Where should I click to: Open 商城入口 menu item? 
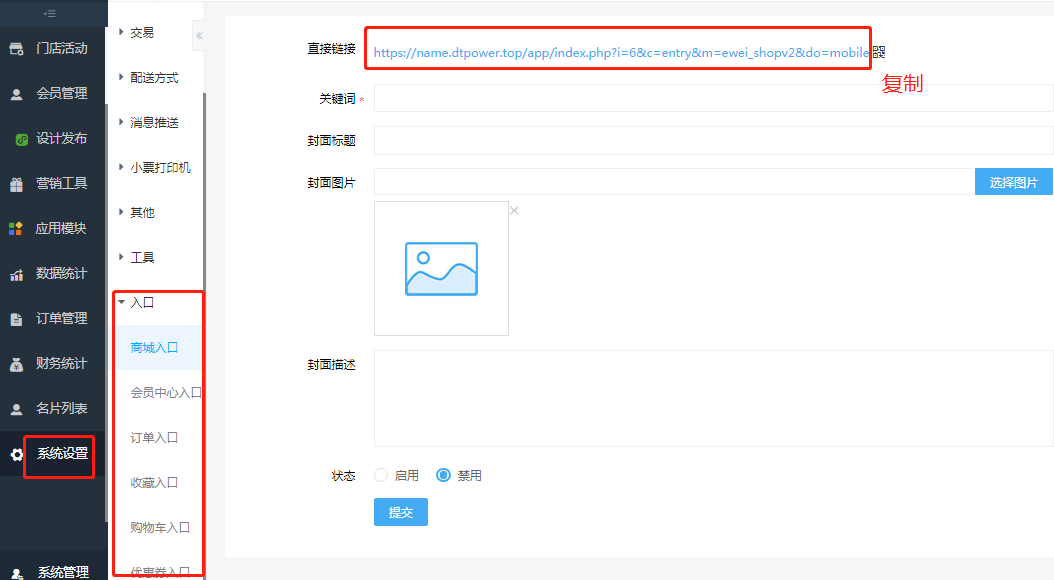coord(155,347)
